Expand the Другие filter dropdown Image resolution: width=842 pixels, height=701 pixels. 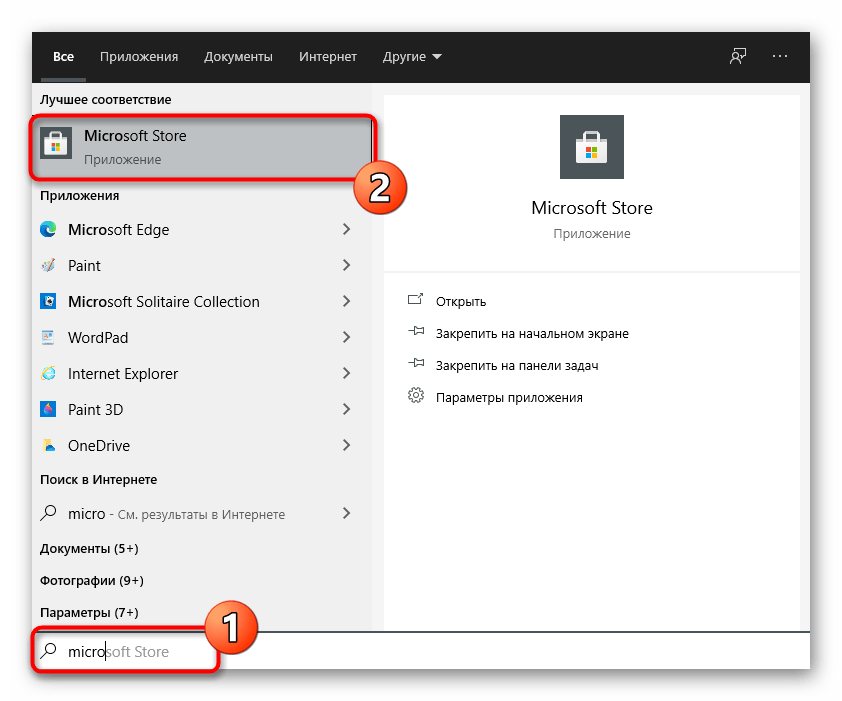coord(412,57)
